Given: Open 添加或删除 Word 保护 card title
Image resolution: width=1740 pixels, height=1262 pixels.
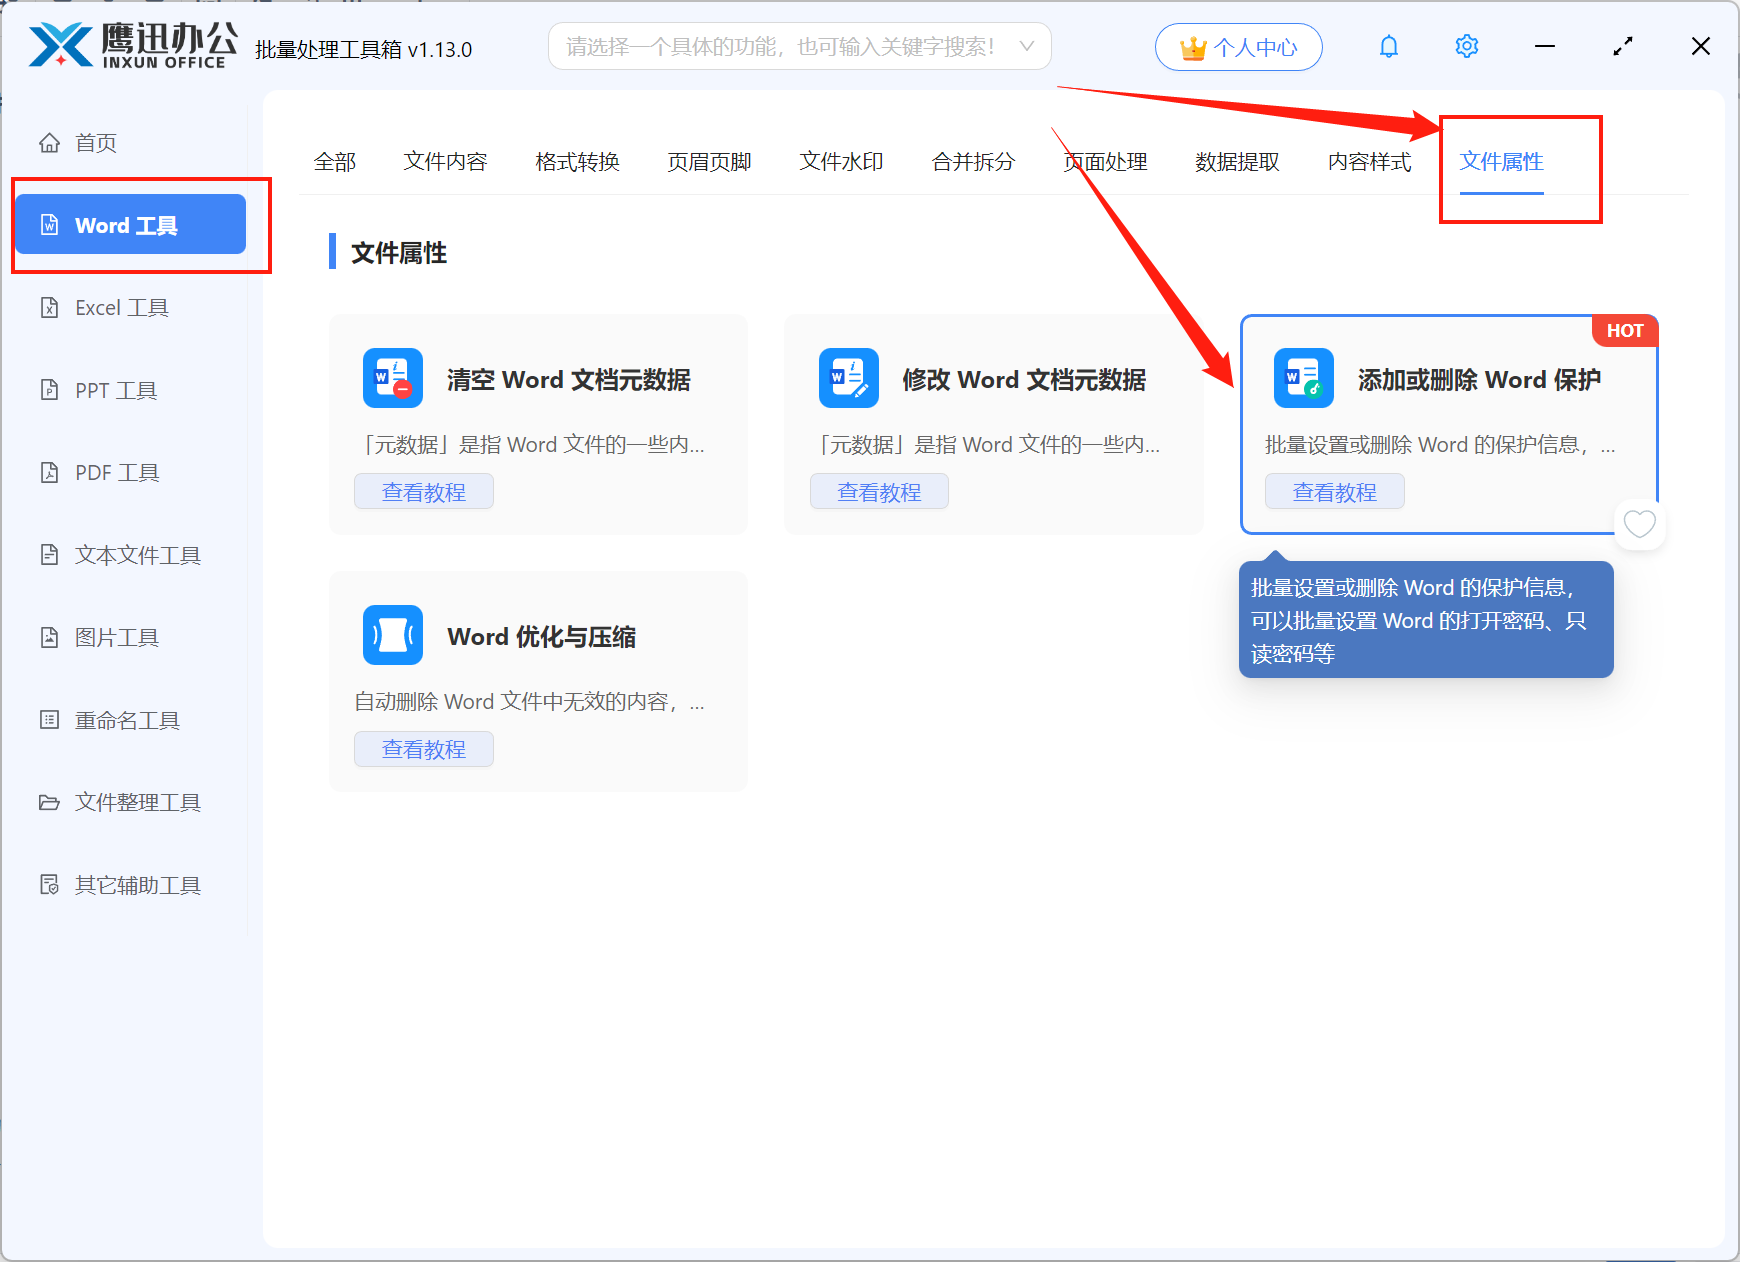Looking at the screenshot, I should 1479,380.
